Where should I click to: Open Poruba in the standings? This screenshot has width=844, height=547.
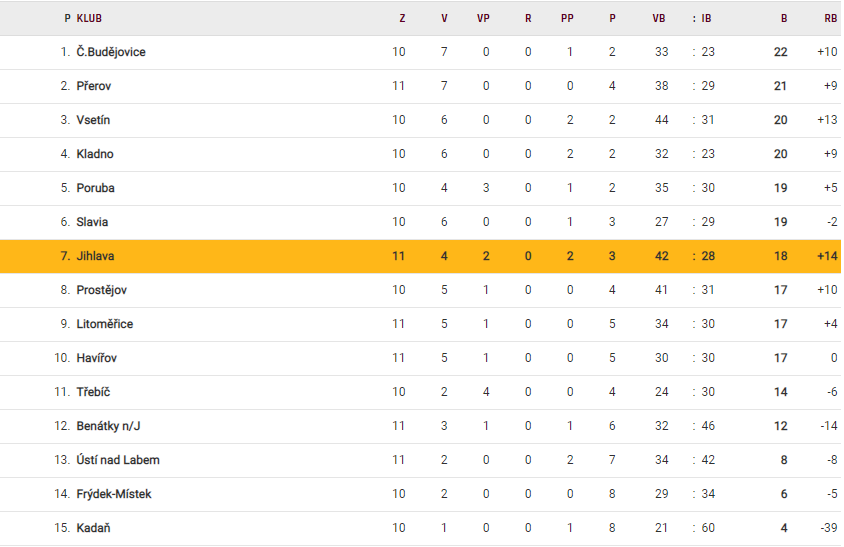(95, 188)
